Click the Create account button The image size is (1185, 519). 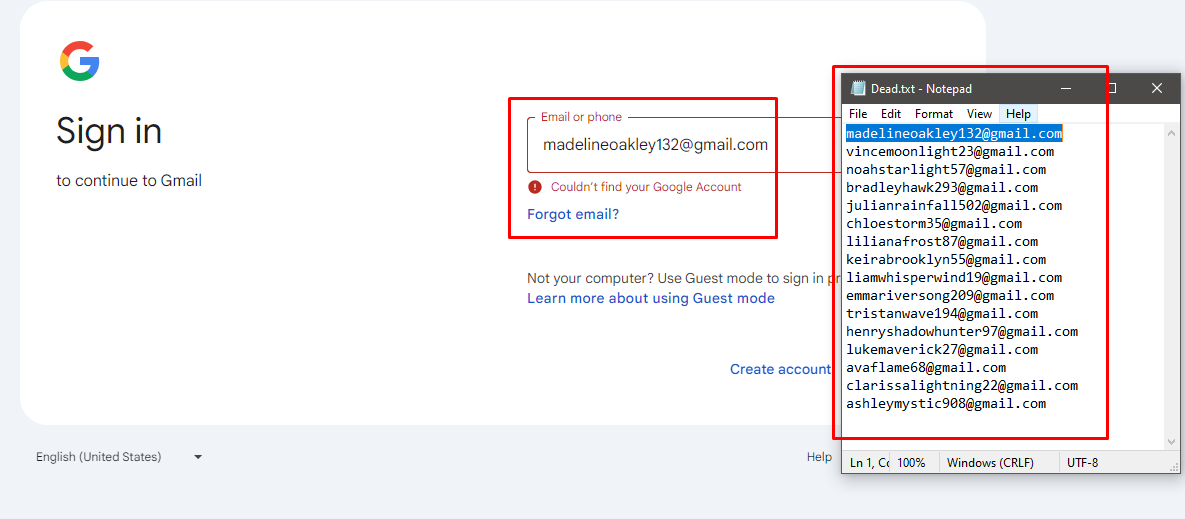pyautogui.click(x=780, y=369)
